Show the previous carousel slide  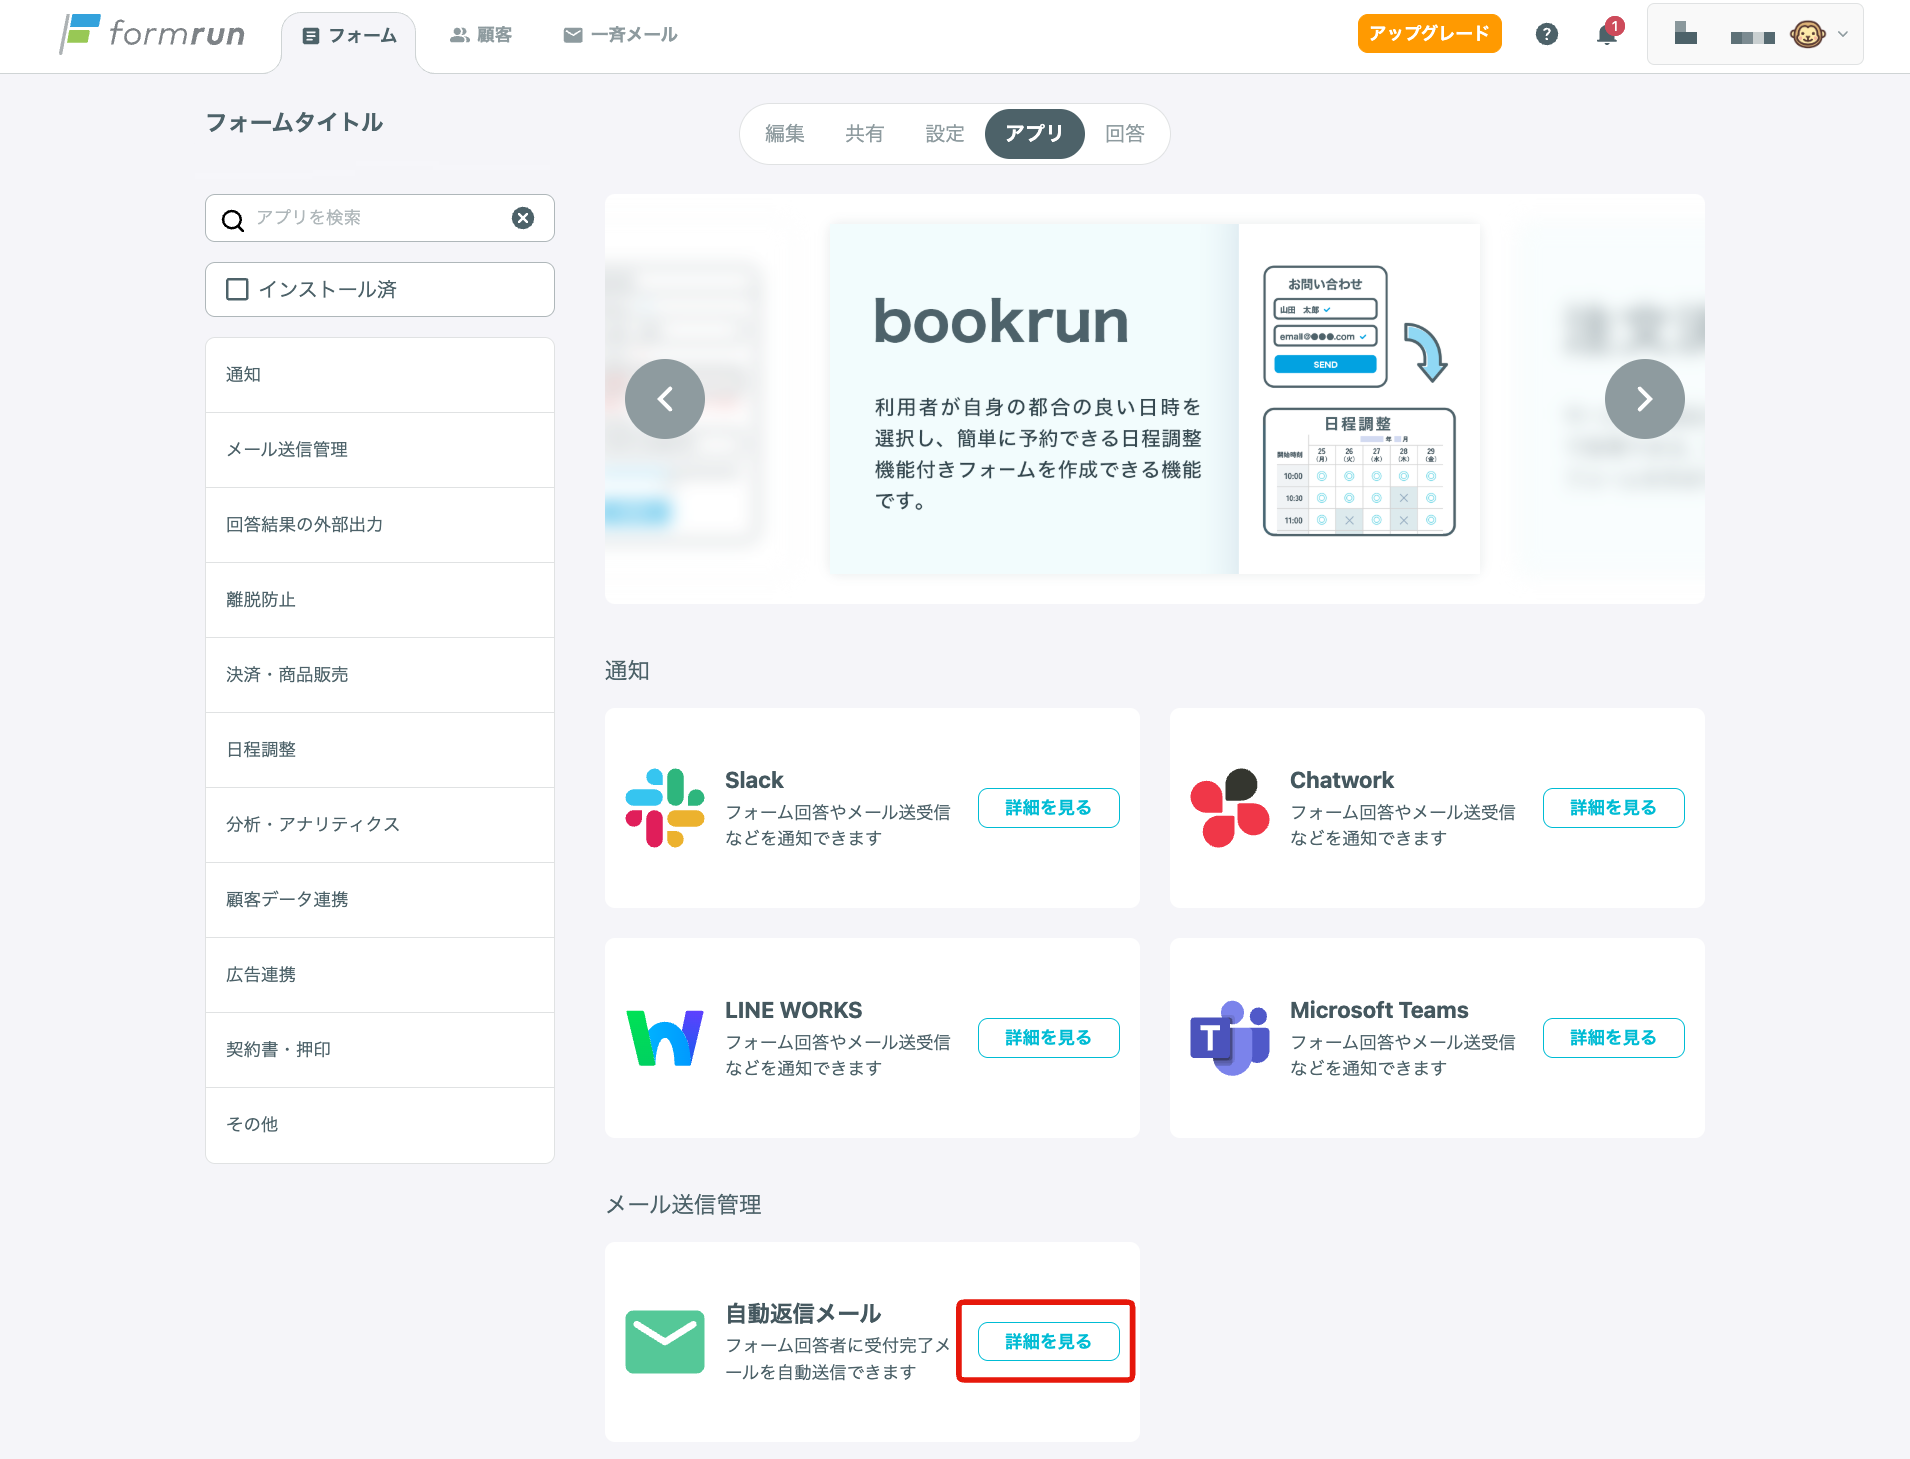[x=665, y=399]
